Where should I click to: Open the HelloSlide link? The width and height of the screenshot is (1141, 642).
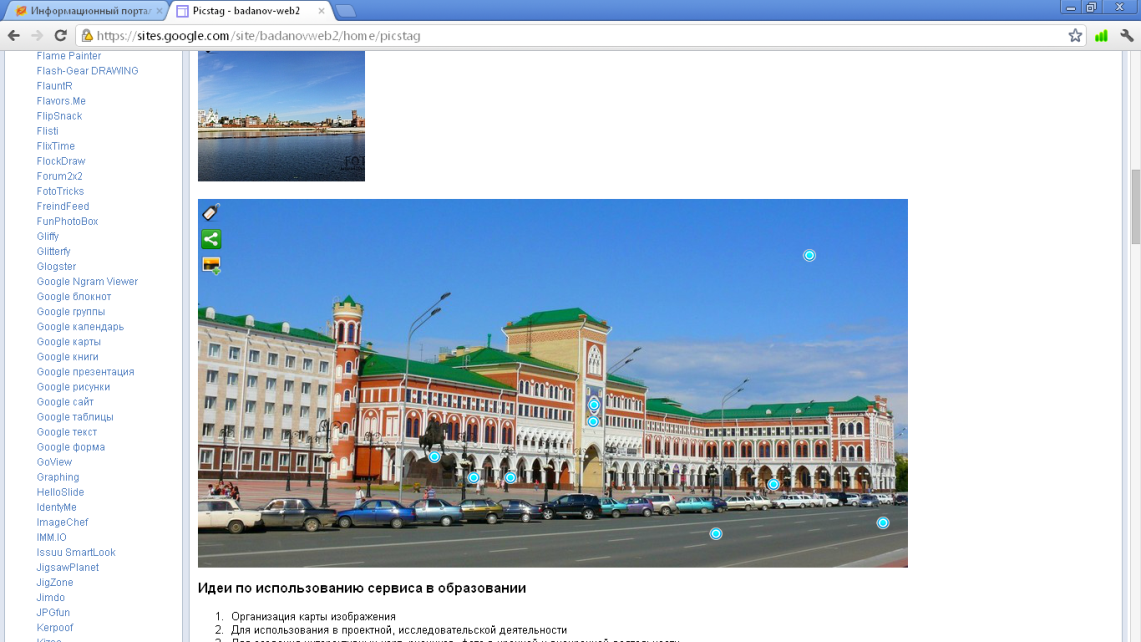60,492
